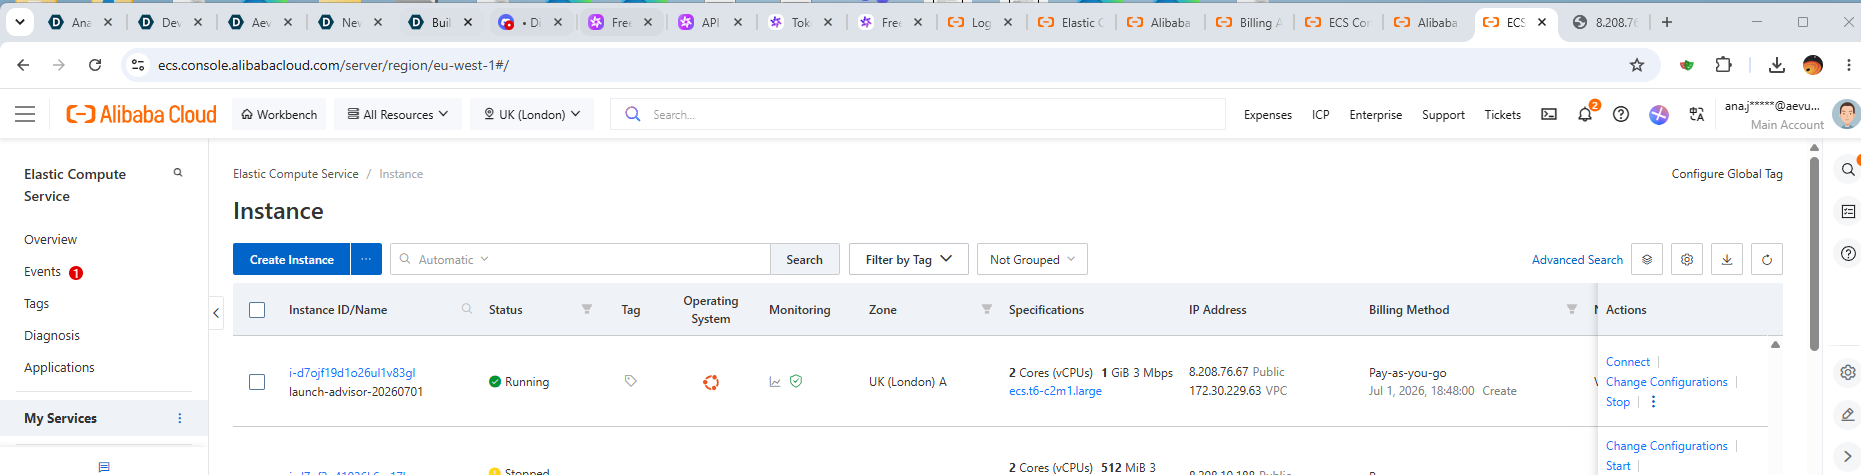Open right rail search icon
This screenshot has height=475, width=1861.
point(1848,169)
